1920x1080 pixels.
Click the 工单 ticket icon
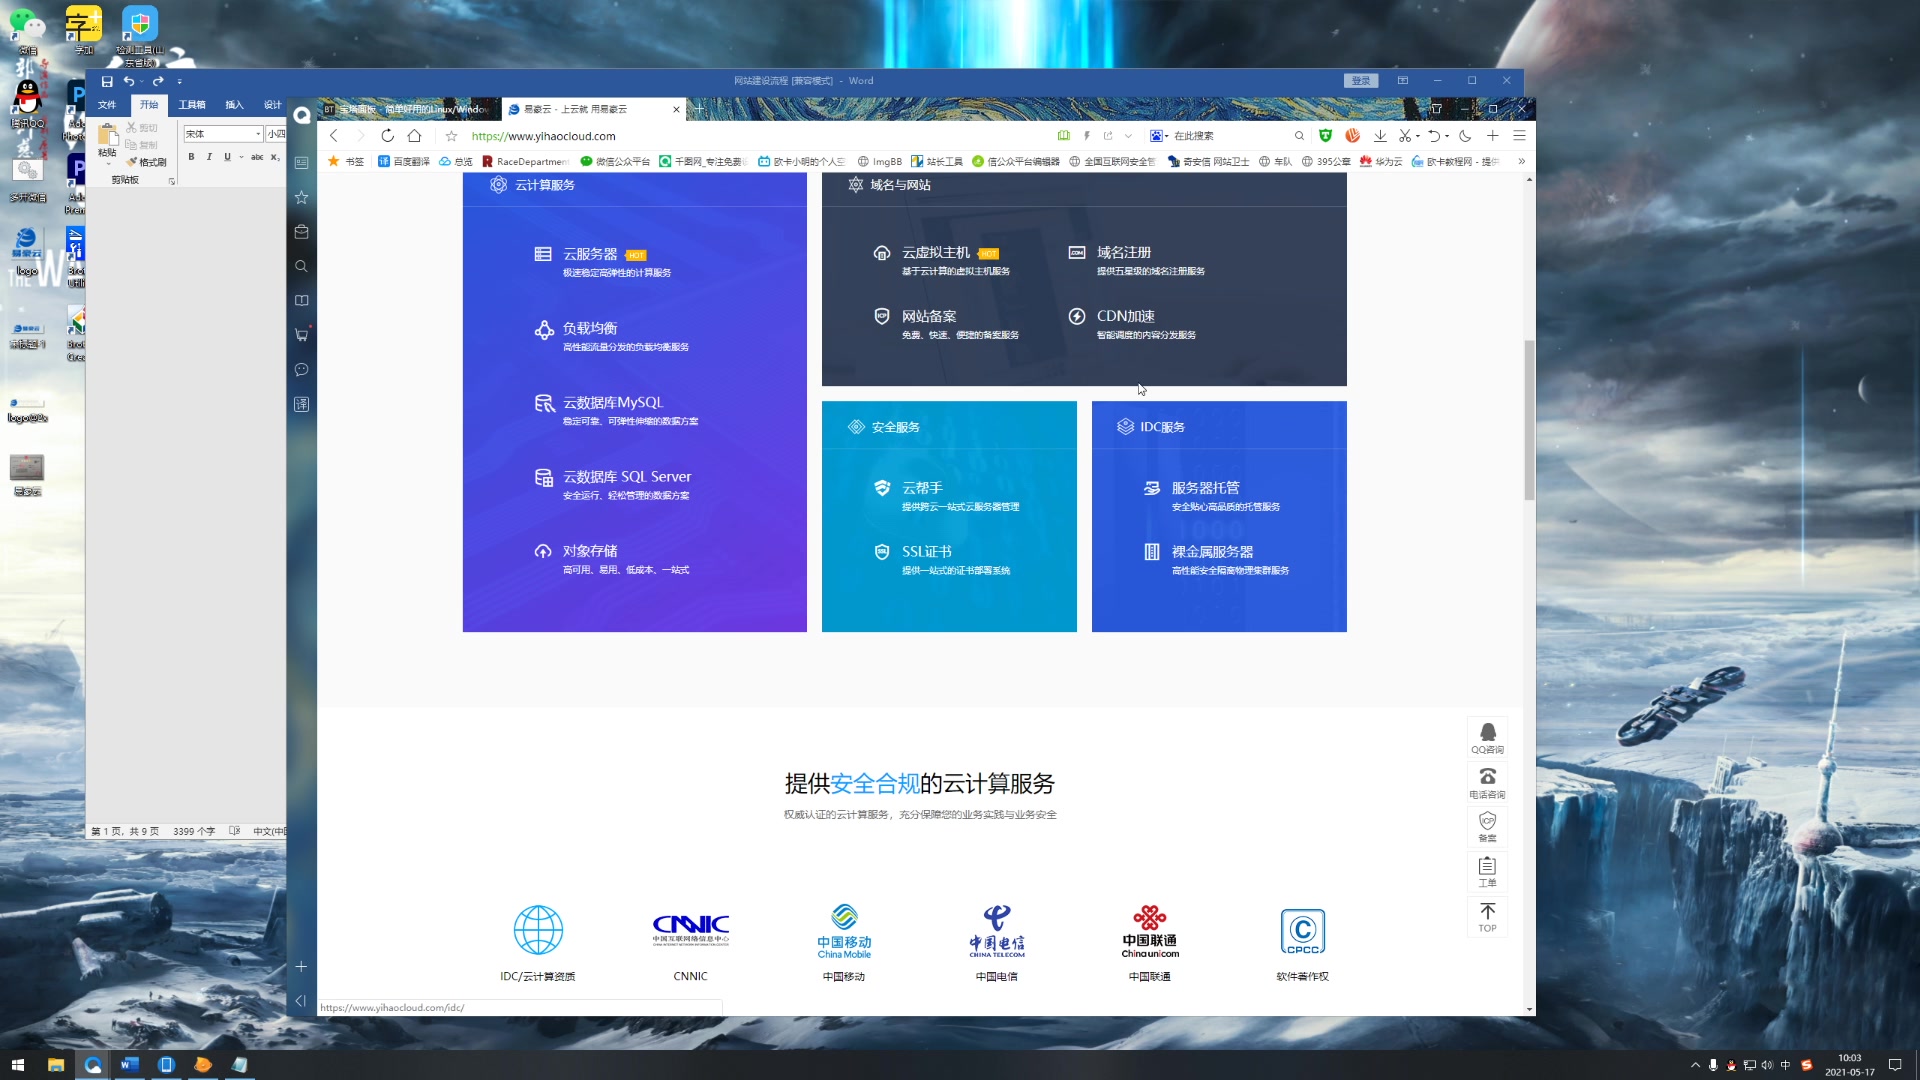pyautogui.click(x=1487, y=871)
